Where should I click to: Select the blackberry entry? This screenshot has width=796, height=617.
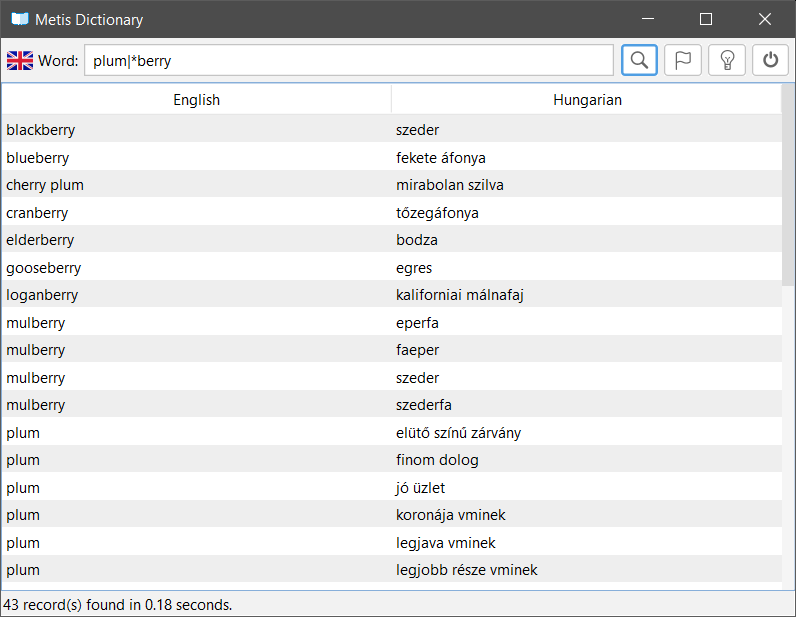[x=391, y=129]
